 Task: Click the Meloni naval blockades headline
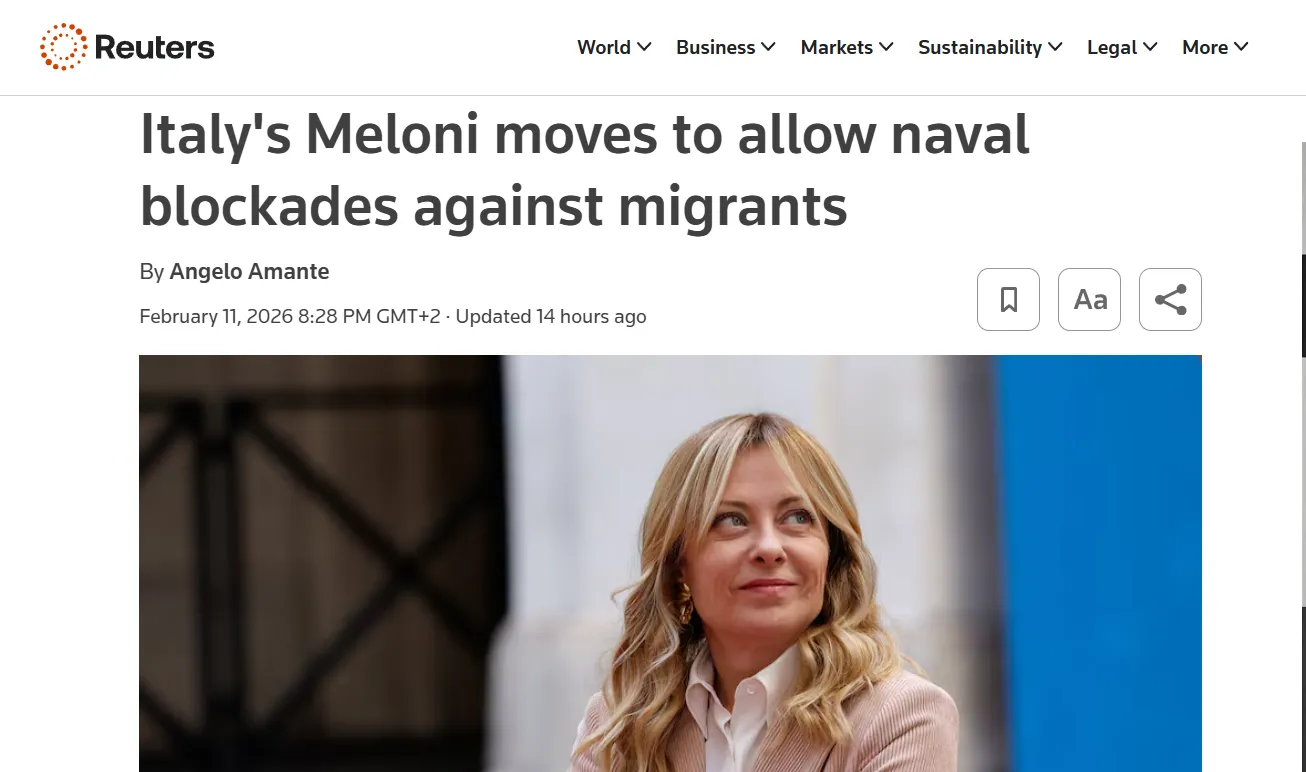coord(585,170)
